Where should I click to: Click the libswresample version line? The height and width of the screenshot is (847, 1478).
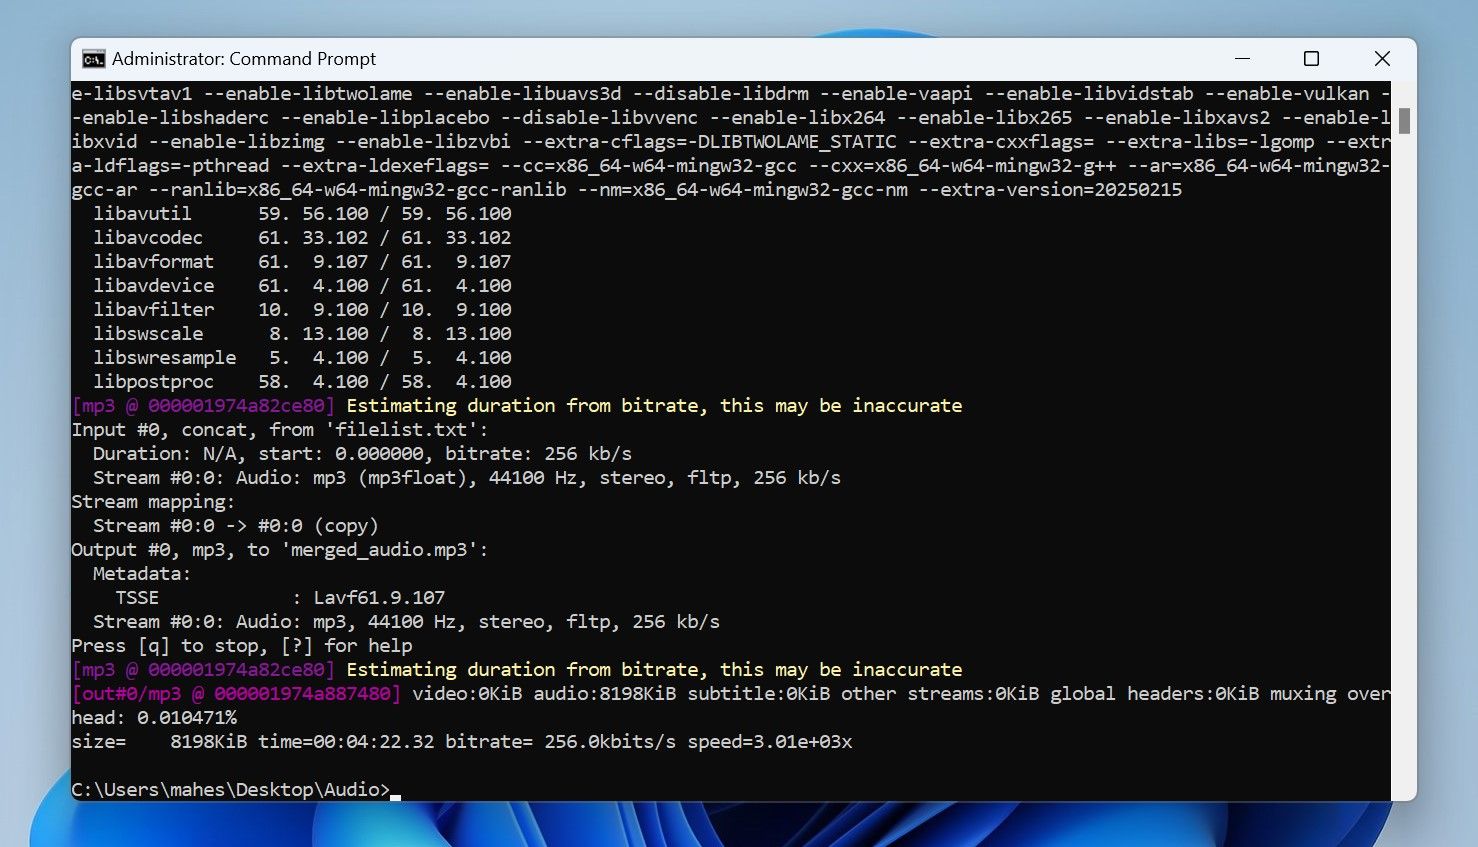click(301, 358)
